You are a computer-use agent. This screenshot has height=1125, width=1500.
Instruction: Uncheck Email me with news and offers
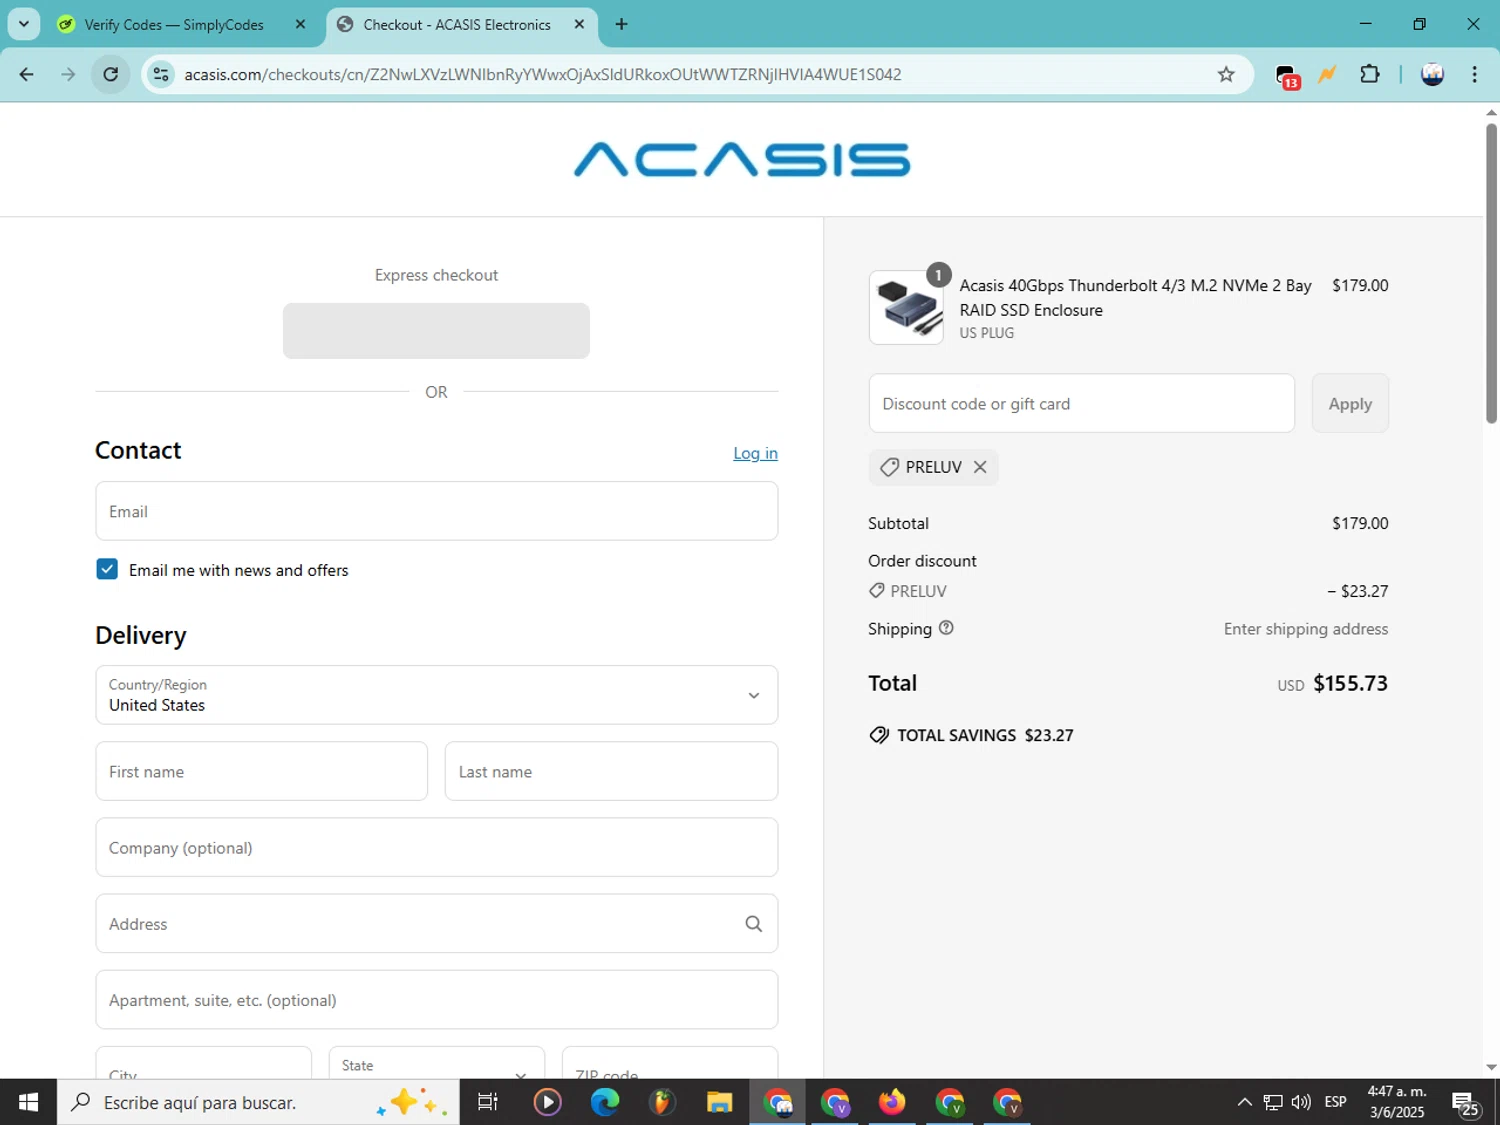tap(107, 569)
